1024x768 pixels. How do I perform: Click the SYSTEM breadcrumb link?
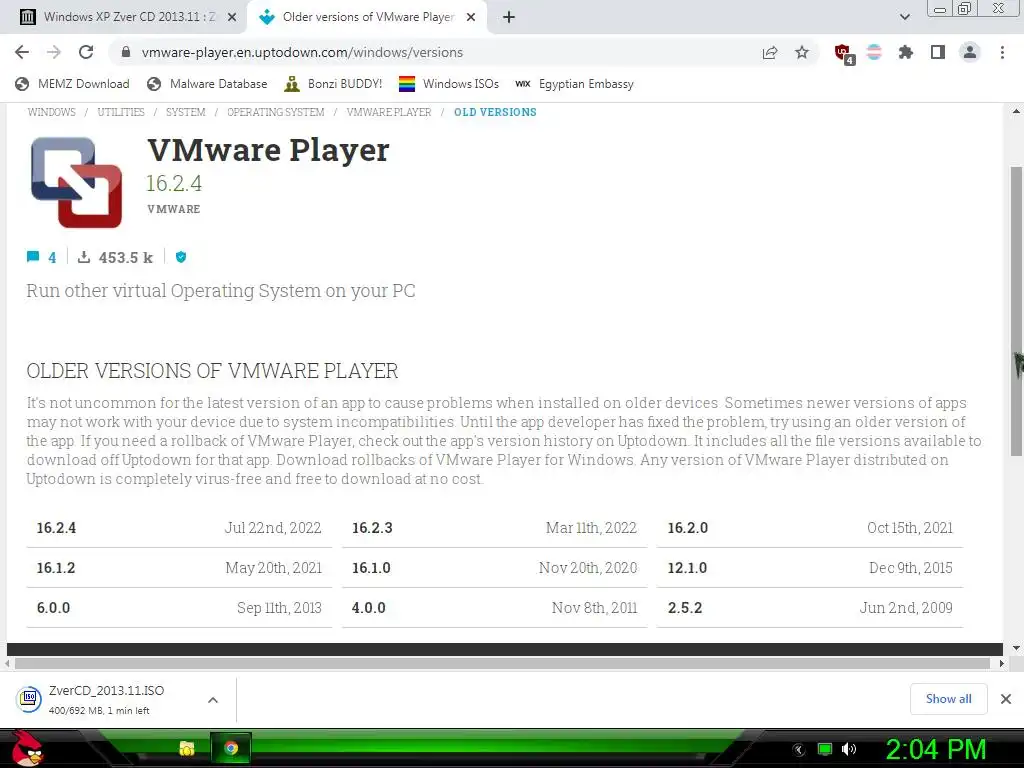[185, 112]
